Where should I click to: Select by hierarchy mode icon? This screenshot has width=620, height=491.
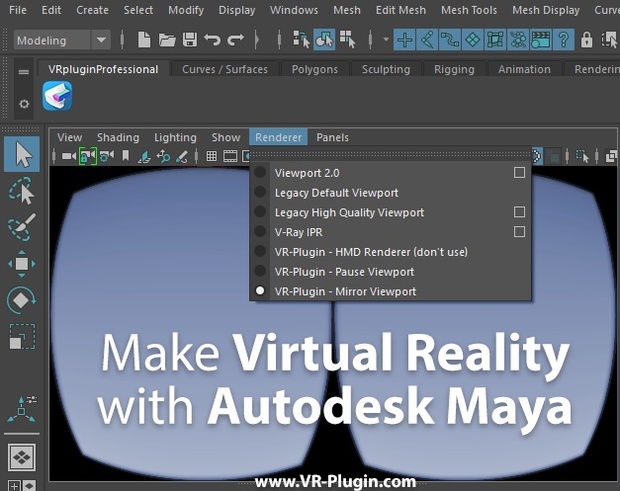301,40
